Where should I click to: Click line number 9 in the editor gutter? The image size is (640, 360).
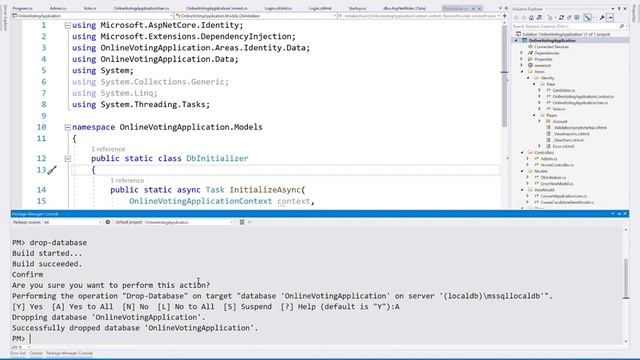click(43, 116)
